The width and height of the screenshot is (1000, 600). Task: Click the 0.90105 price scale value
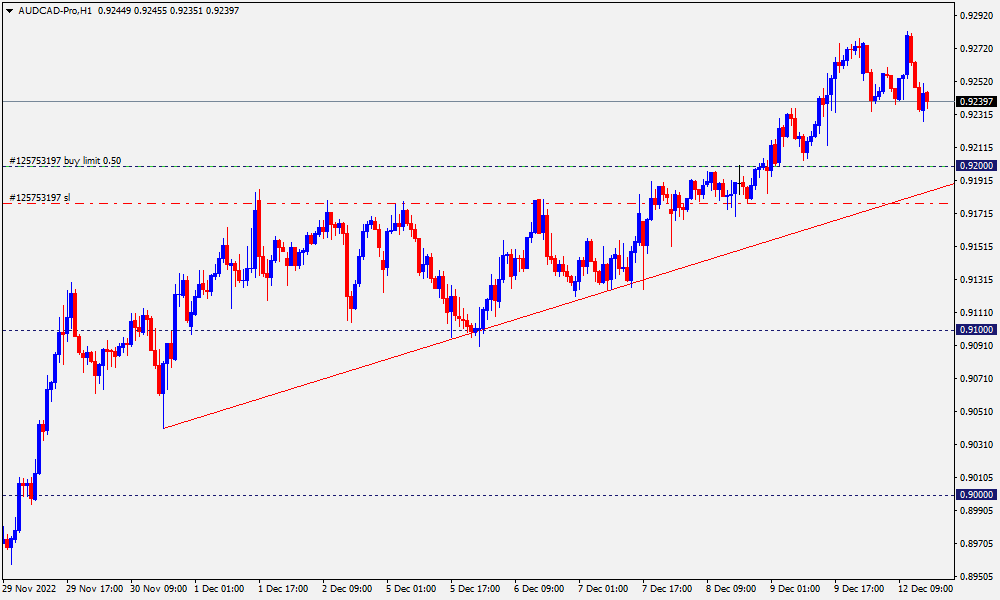(976, 478)
